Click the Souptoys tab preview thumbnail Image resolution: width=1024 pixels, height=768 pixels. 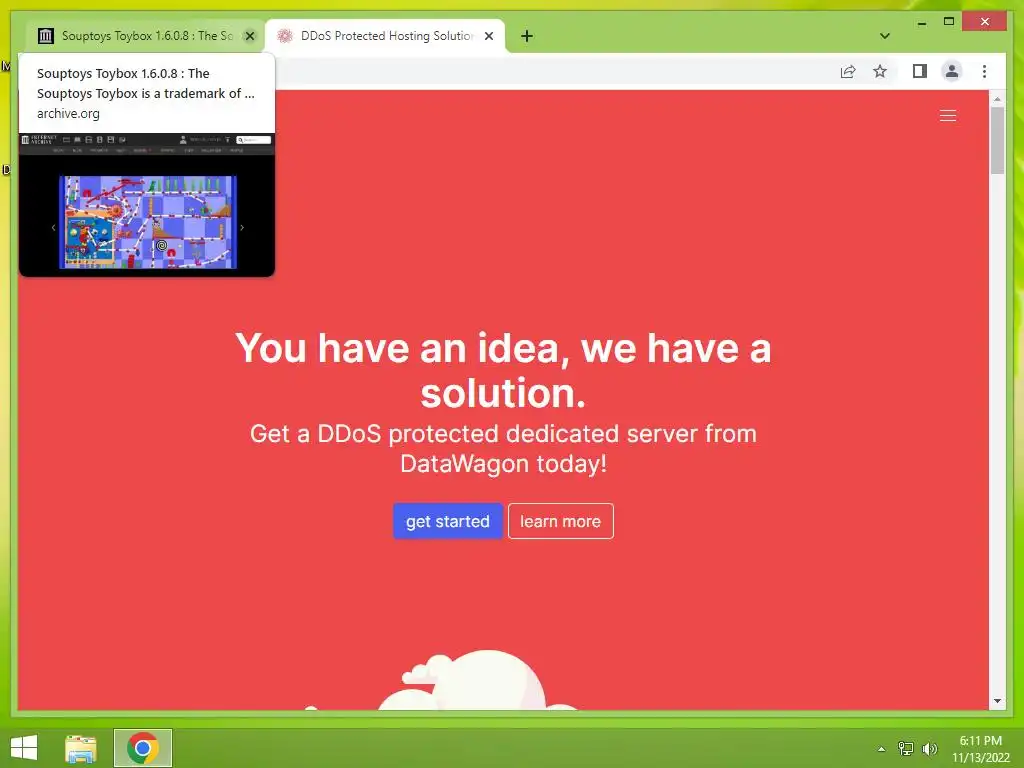tap(147, 204)
